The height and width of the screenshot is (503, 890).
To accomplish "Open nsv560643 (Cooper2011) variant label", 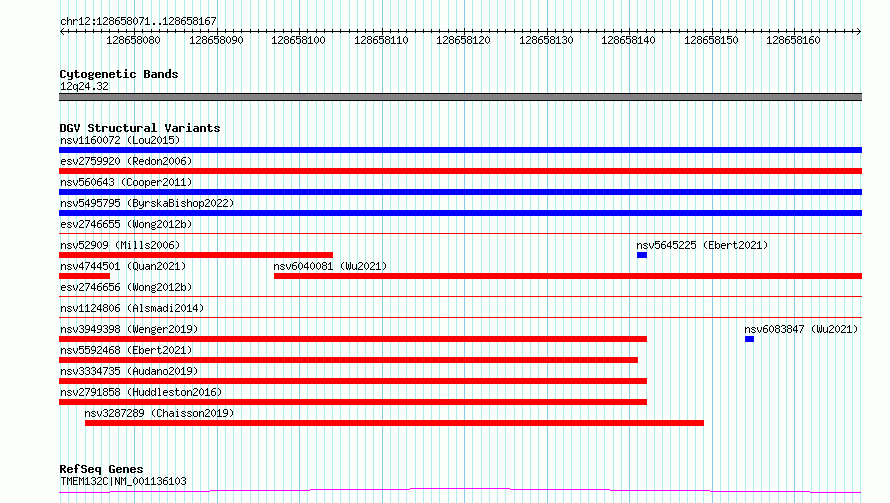I will (x=126, y=182).
